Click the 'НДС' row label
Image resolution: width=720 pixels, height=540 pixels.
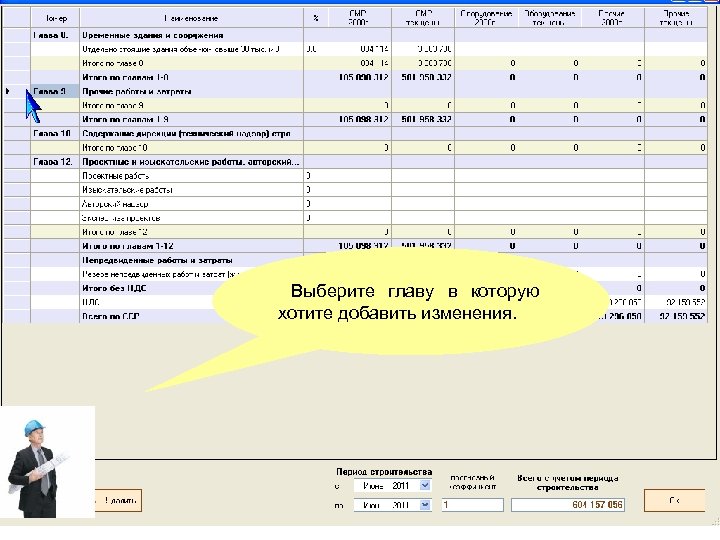coord(90,302)
